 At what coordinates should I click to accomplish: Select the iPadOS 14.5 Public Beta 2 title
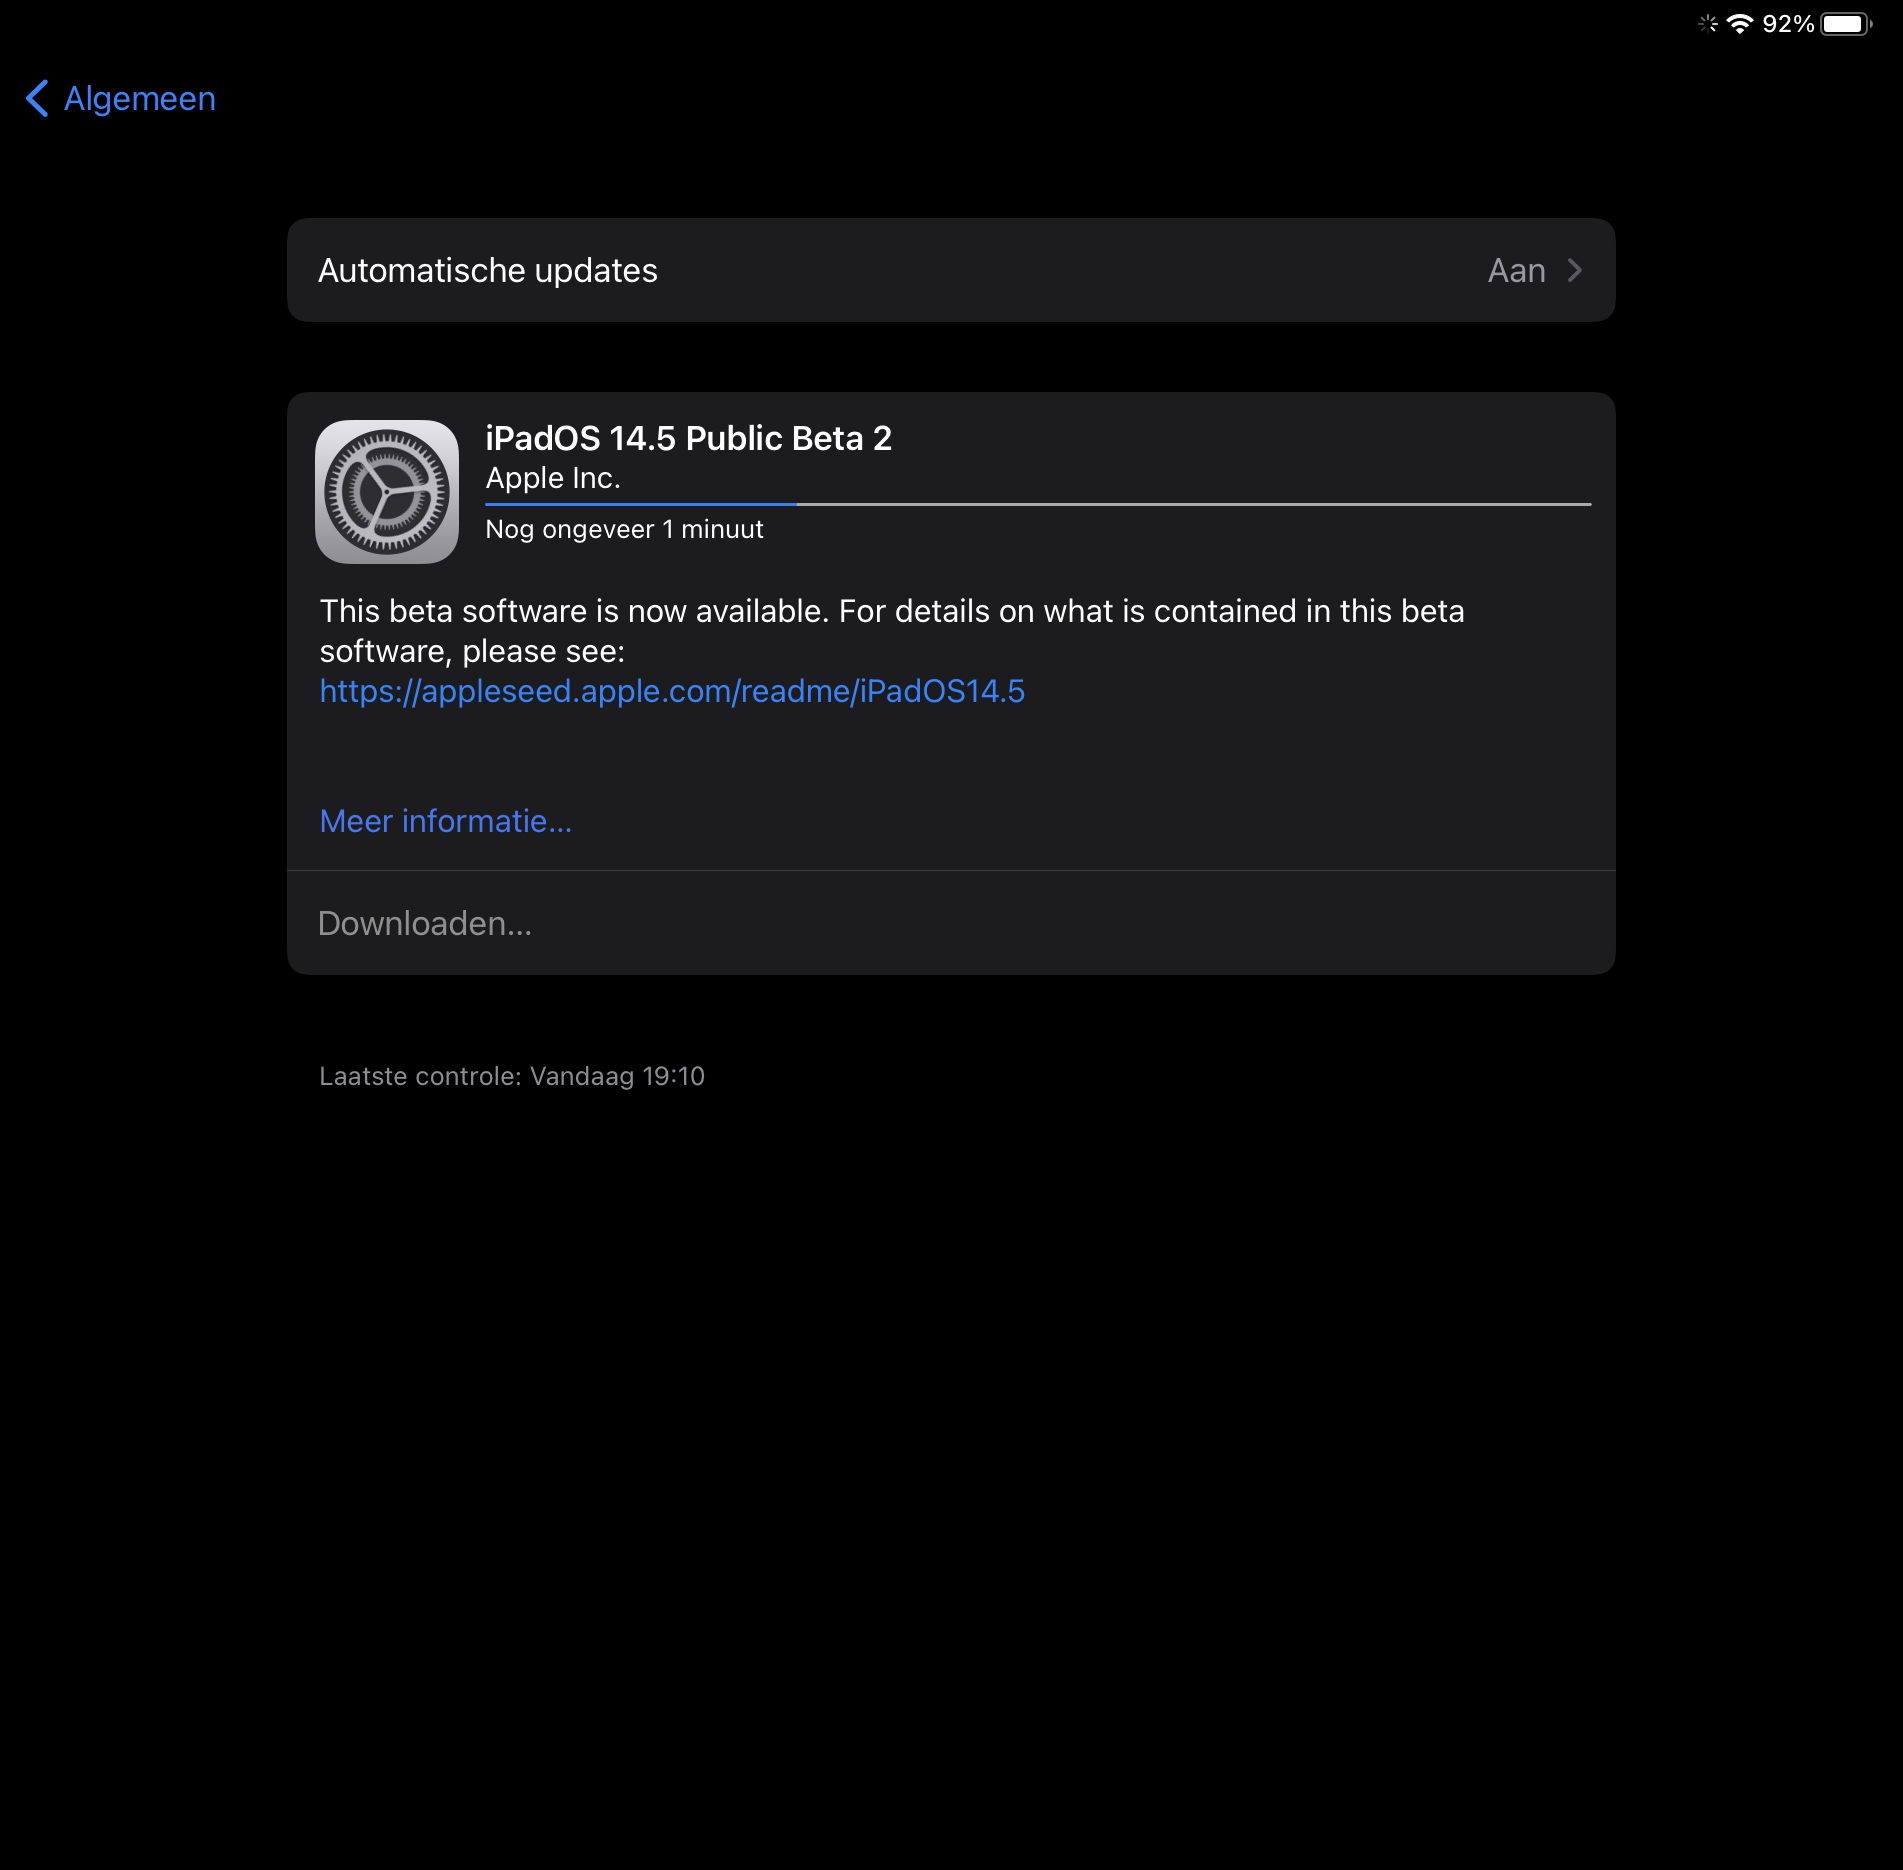688,438
